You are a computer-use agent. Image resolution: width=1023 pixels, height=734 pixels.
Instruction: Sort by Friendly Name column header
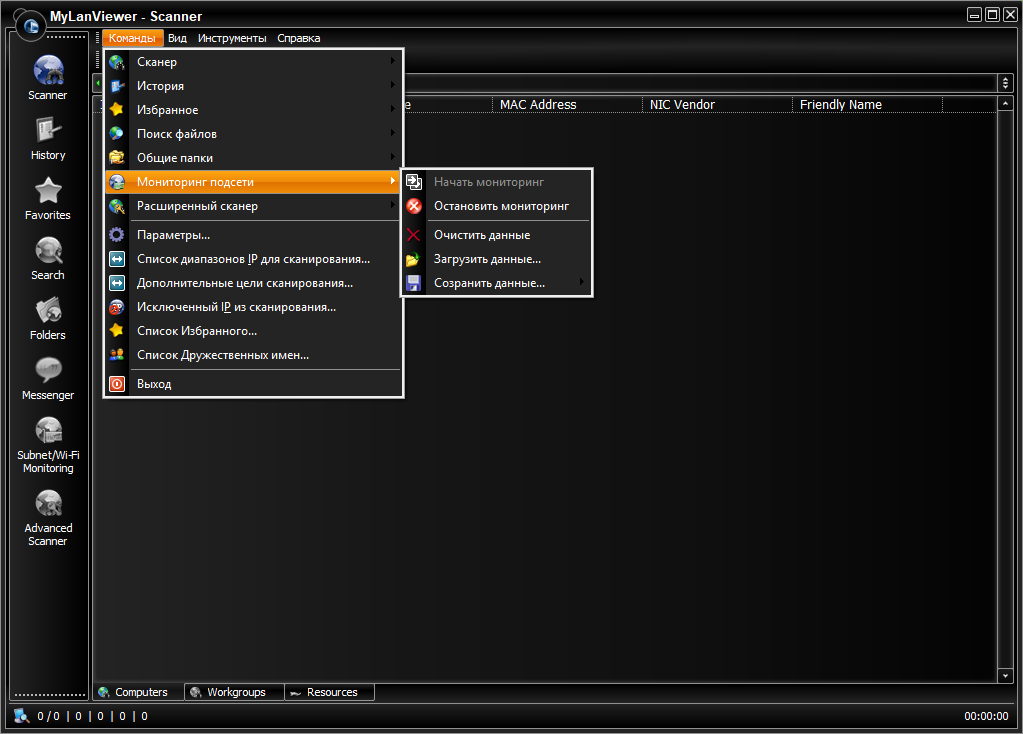coord(867,104)
